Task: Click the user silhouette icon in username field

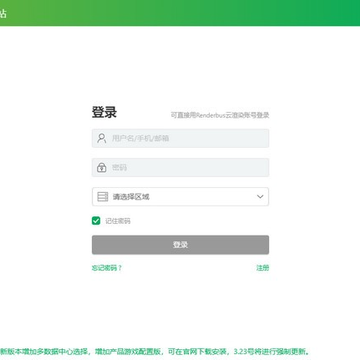Action: [102, 138]
